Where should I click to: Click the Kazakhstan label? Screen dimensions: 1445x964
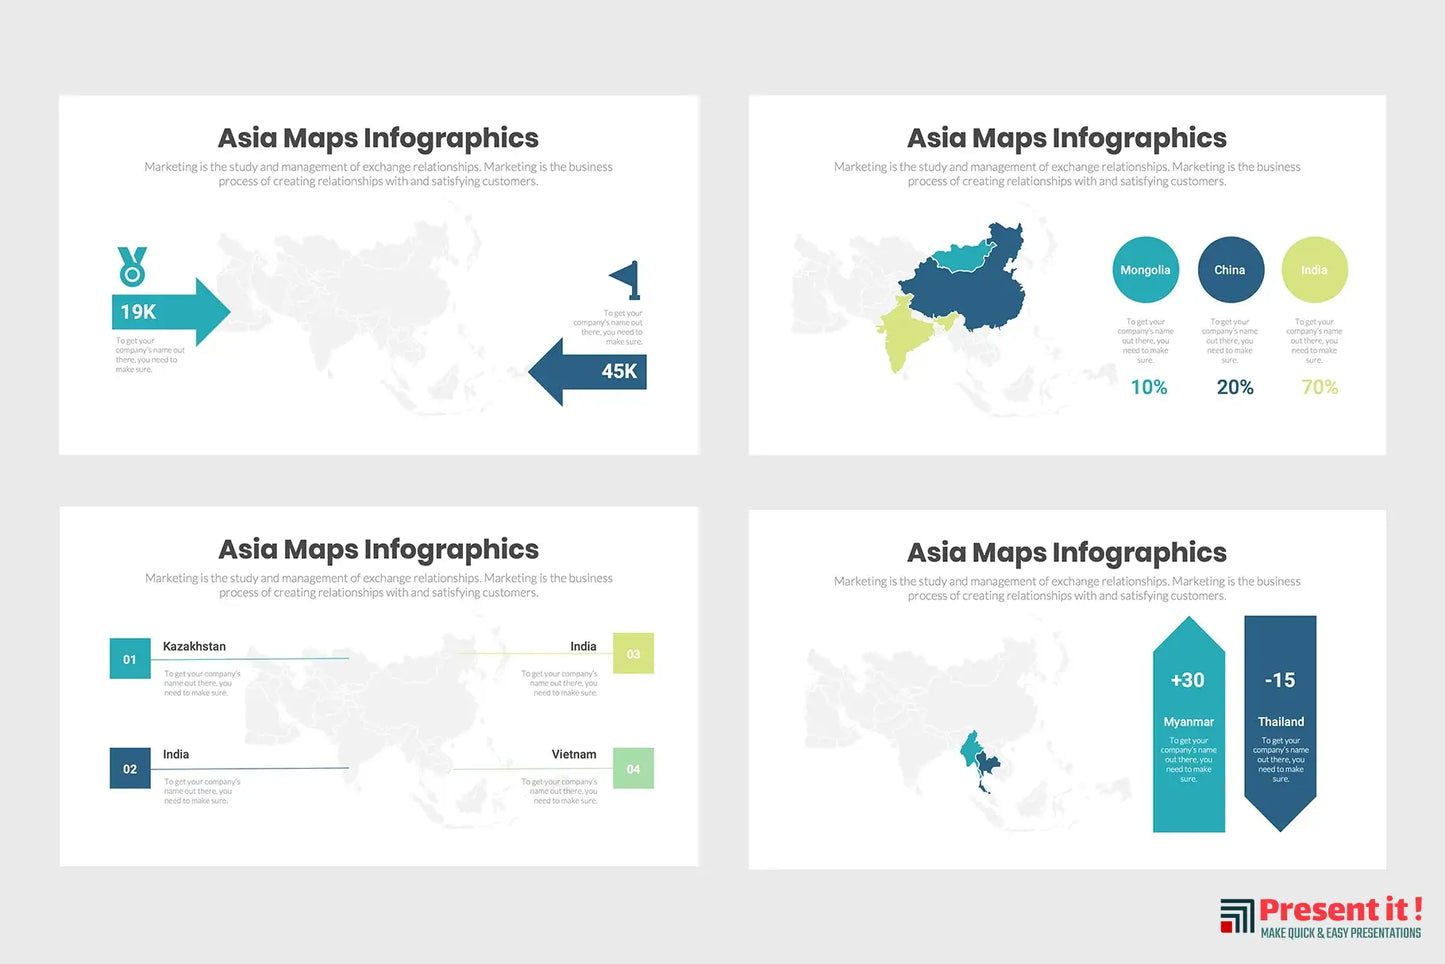(x=194, y=647)
